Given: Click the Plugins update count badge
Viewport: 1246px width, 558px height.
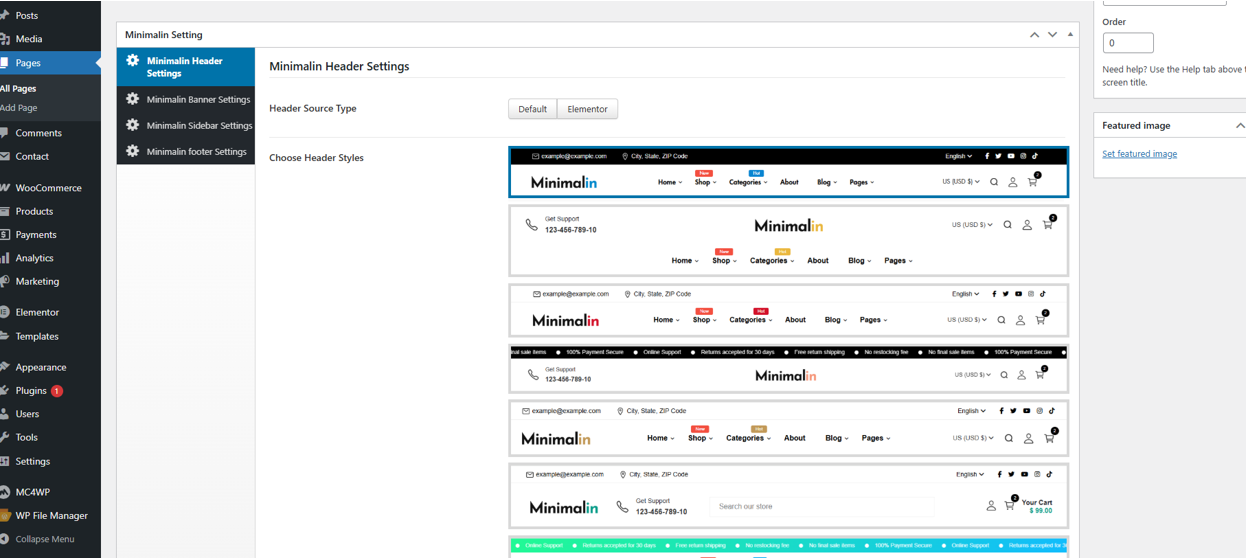Looking at the screenshot, I should (57, 391).
